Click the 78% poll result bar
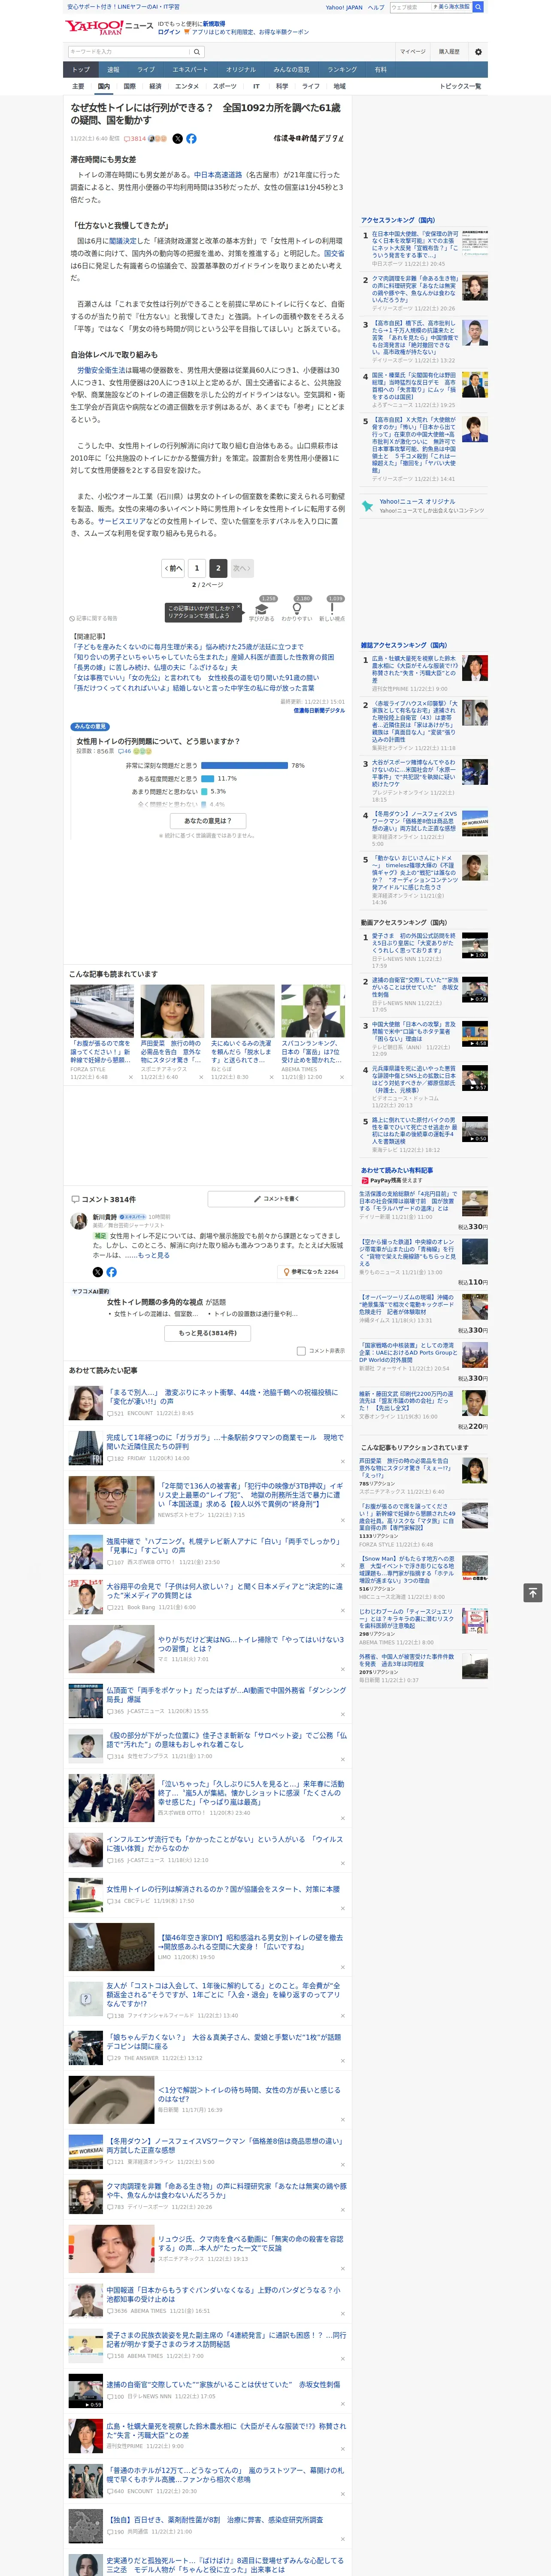Image resolution: width=551 pixels, height=2576 pixels. click(244, 765)
